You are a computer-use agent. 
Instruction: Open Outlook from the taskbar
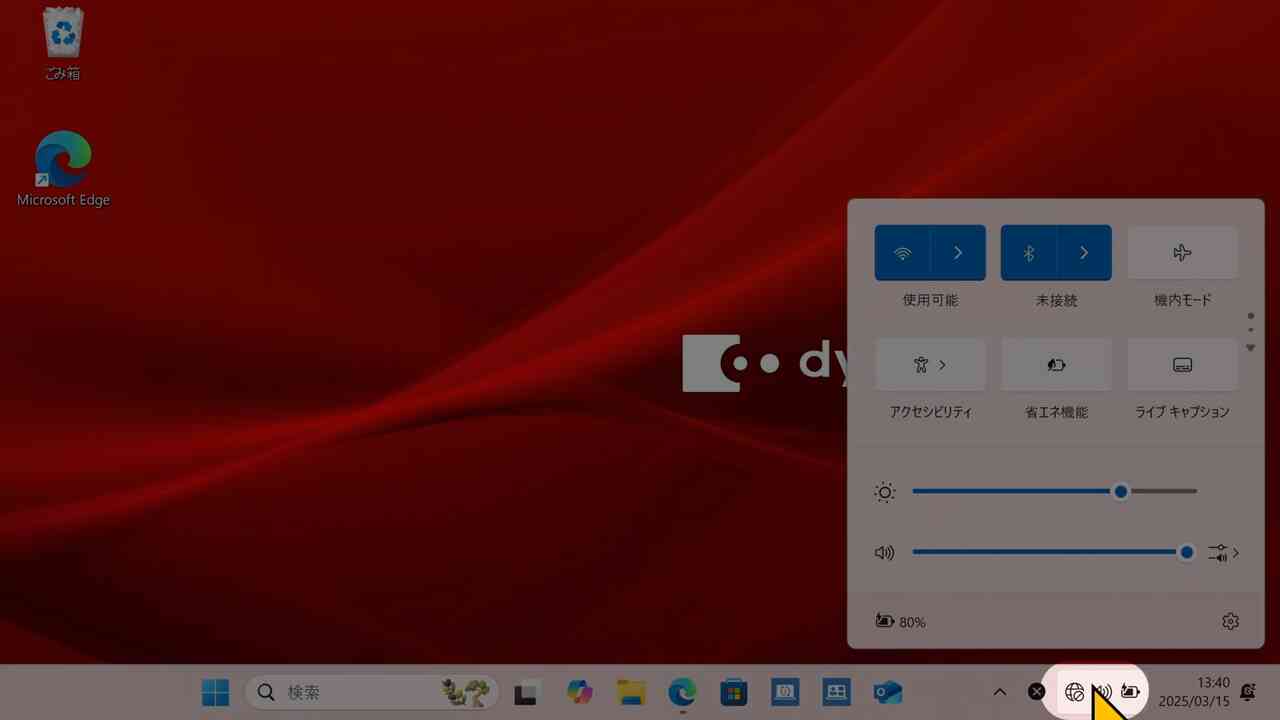tap(887, 692)
